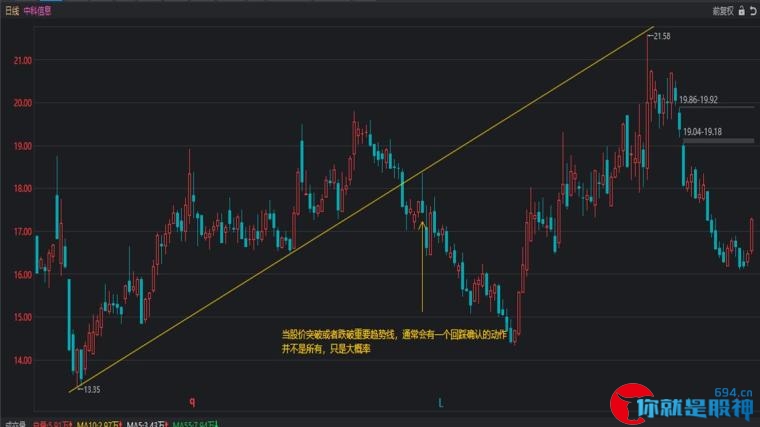
Task: Click the 中科信息 stock name
Action: click(37, 11)
